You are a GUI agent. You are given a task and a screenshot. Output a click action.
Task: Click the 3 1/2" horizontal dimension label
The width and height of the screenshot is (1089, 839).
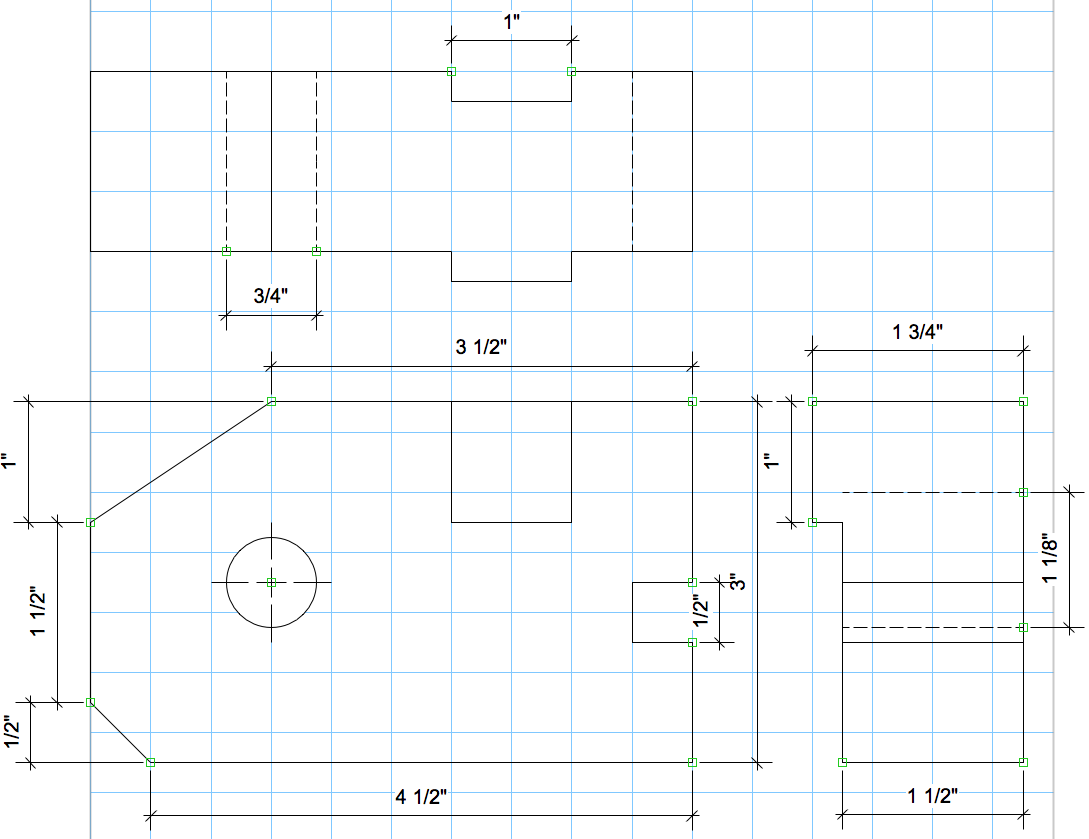[480, 348]
